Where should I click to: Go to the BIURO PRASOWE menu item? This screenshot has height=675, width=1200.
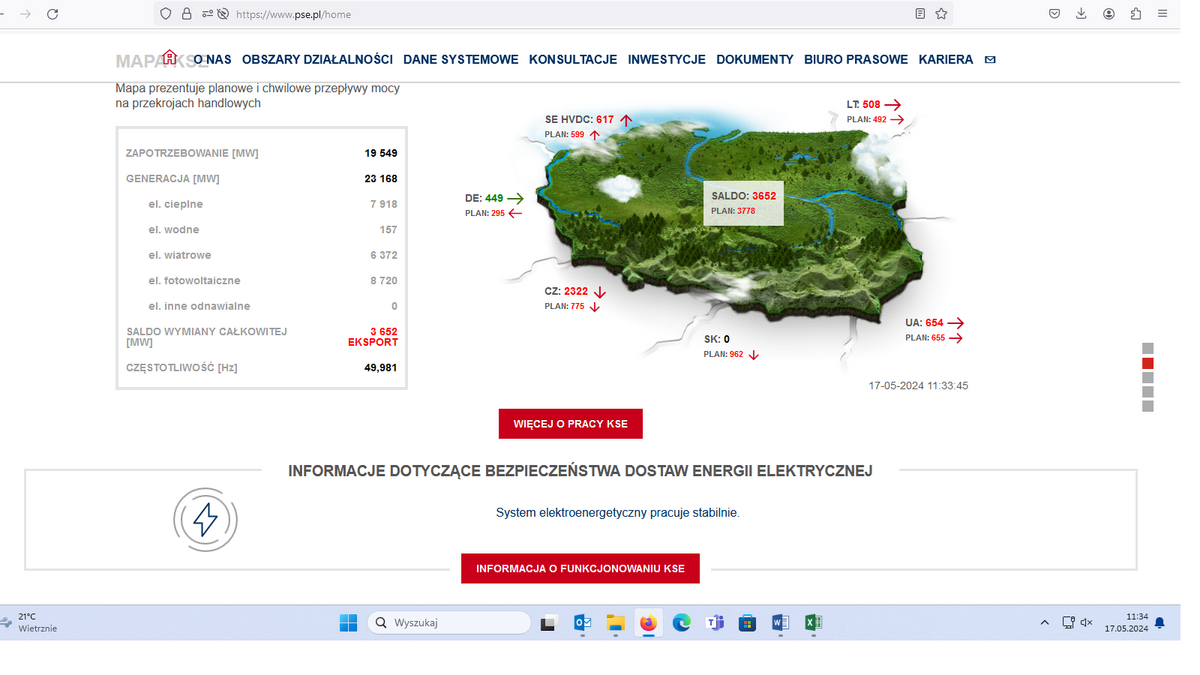[856, 60]
